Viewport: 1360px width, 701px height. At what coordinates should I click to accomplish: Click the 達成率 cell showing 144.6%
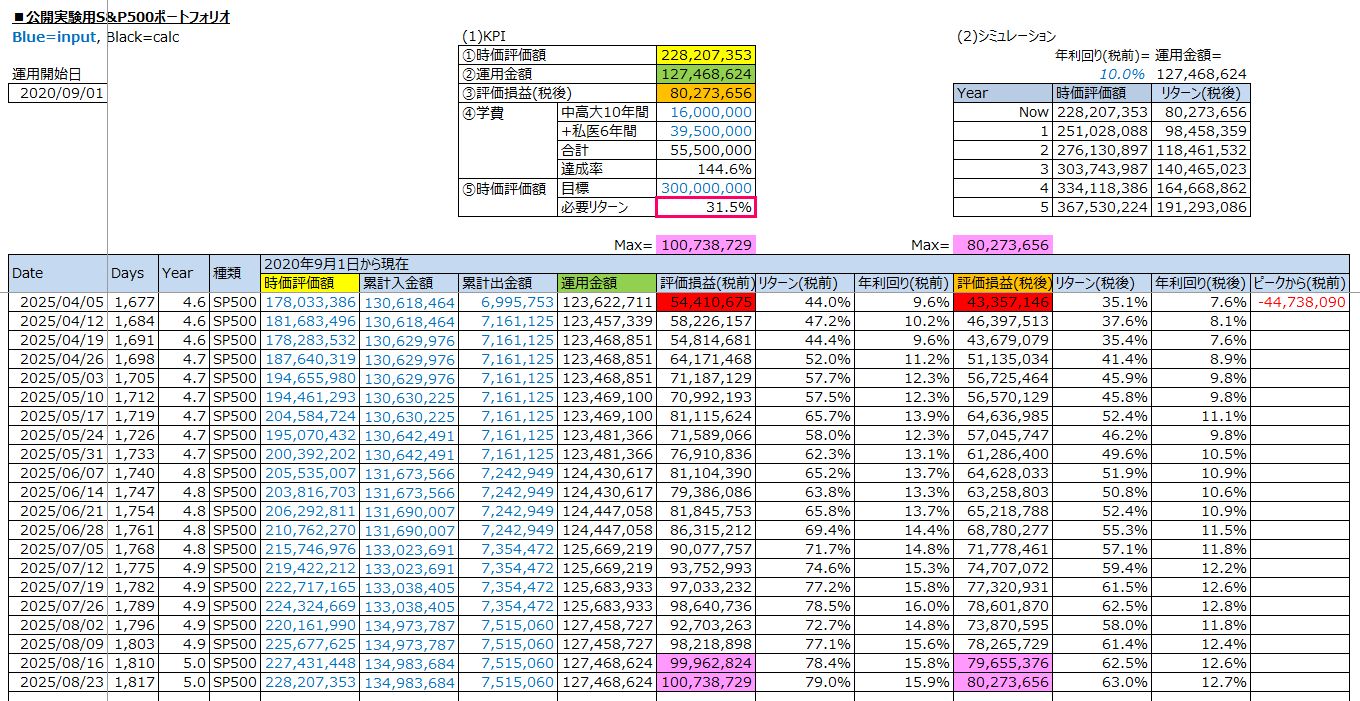click(706, 169)
